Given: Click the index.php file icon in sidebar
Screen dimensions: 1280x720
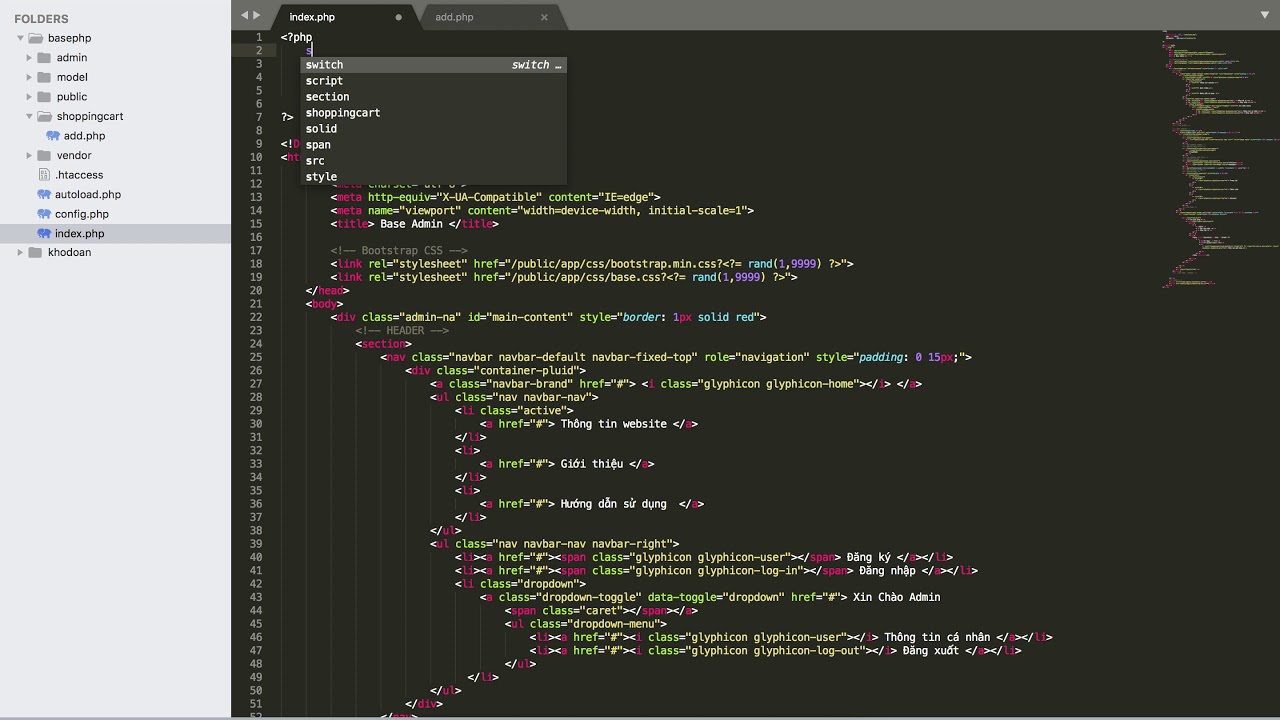Looking at the screenshot, I should coord(44,233).
